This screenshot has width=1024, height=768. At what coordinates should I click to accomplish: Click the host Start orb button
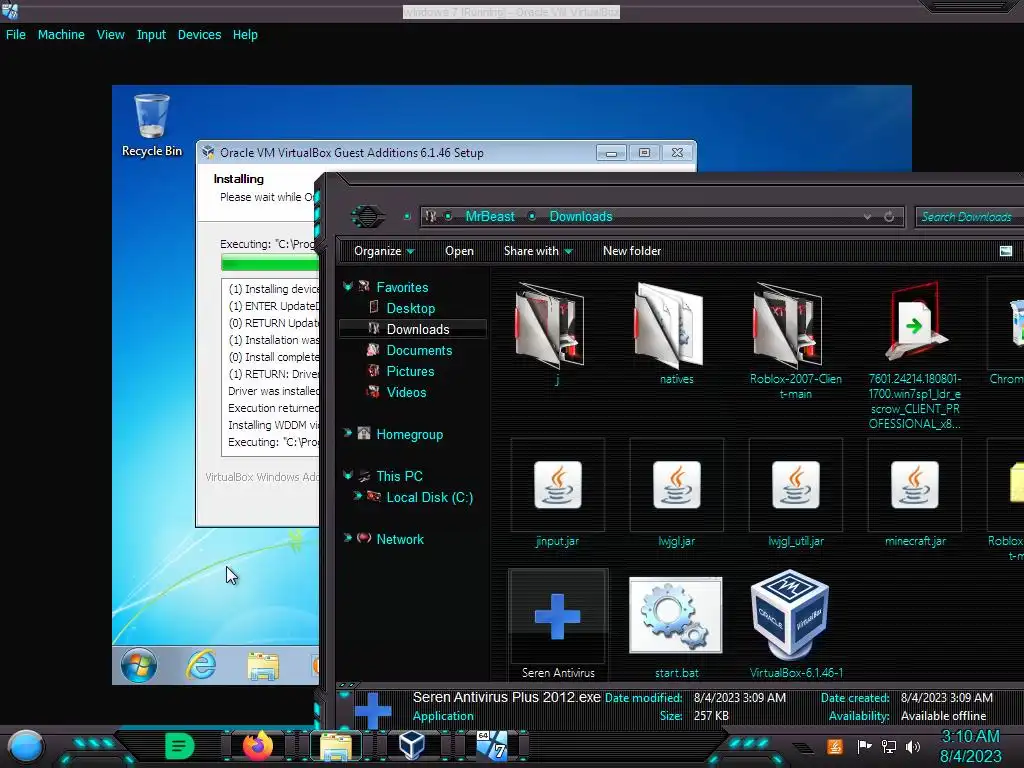coord(26,746)
